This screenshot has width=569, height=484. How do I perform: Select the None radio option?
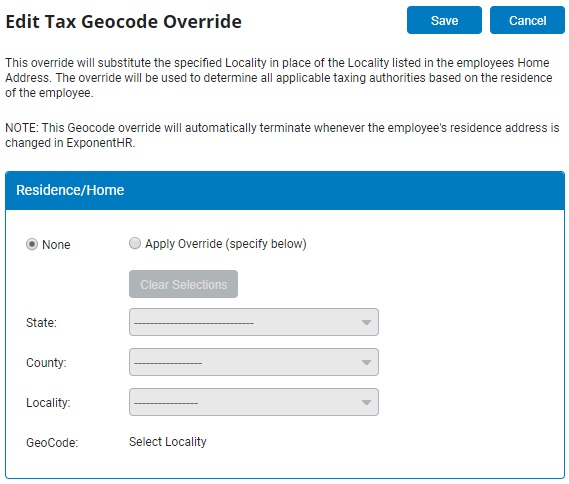(32, 244)
